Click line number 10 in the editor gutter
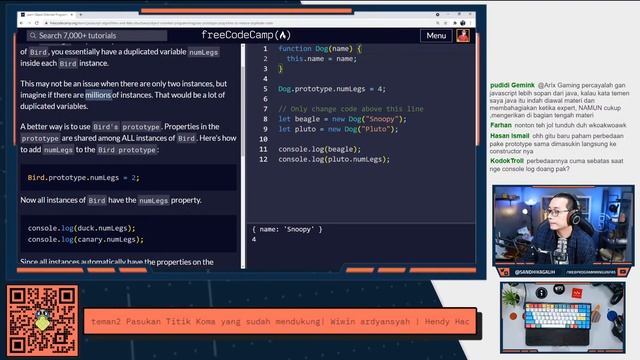Viewport: 640px width, 360px height. click(263, 139)
